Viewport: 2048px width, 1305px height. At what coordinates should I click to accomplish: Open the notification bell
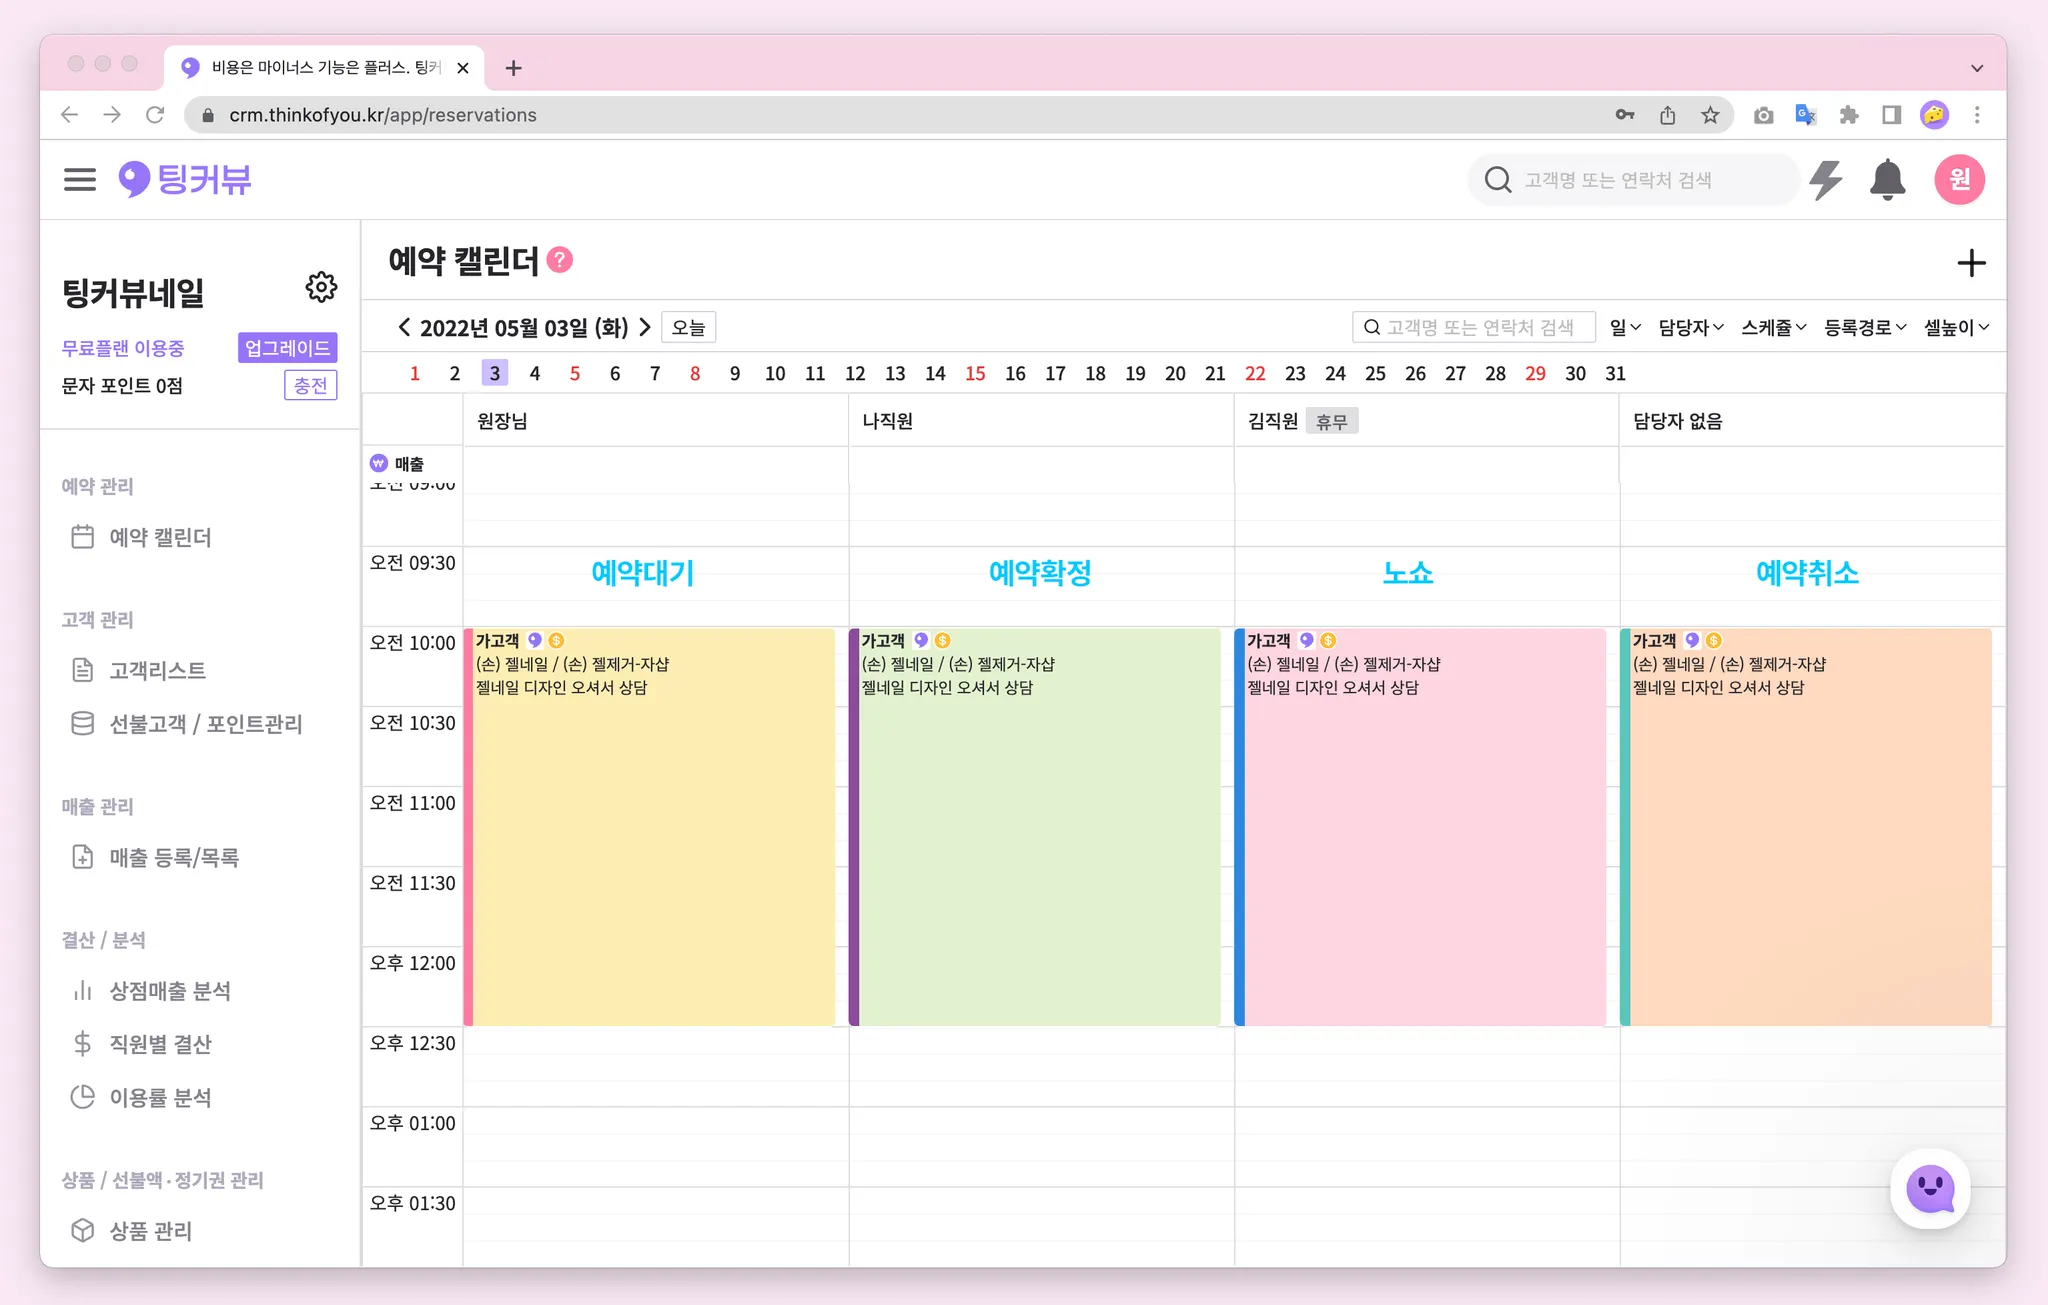click(1887, 180)
